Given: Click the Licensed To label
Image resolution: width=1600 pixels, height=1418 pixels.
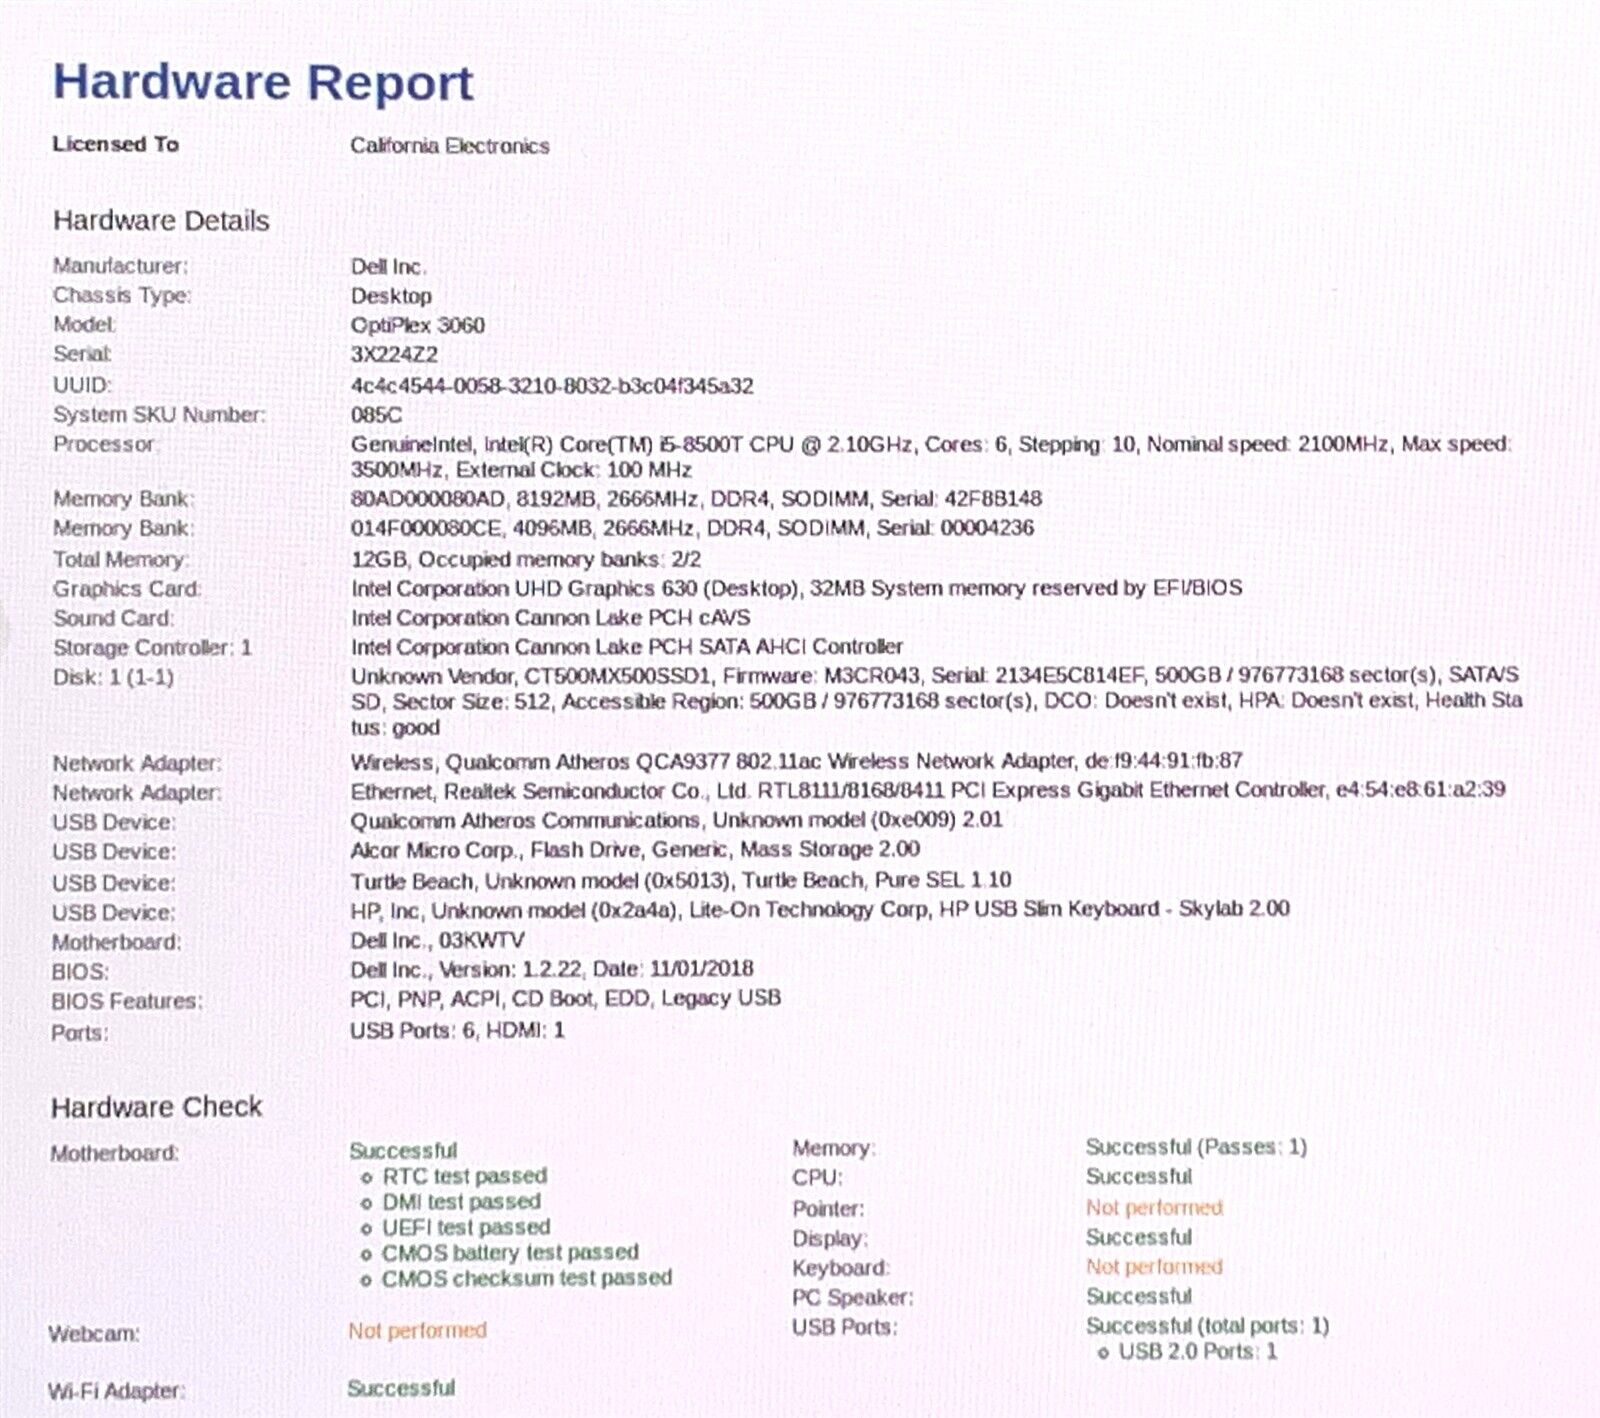Looking at the screenshot, I should click(115, 144).
